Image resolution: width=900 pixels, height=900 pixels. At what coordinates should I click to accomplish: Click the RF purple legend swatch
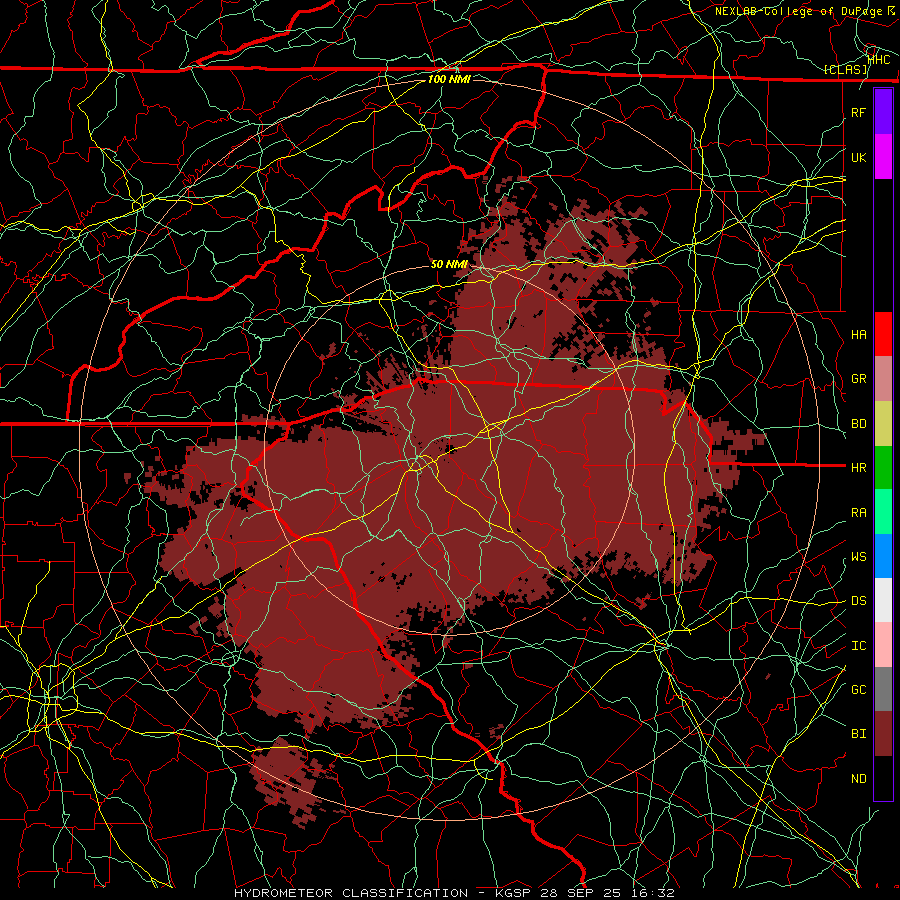tap(883, 112)
